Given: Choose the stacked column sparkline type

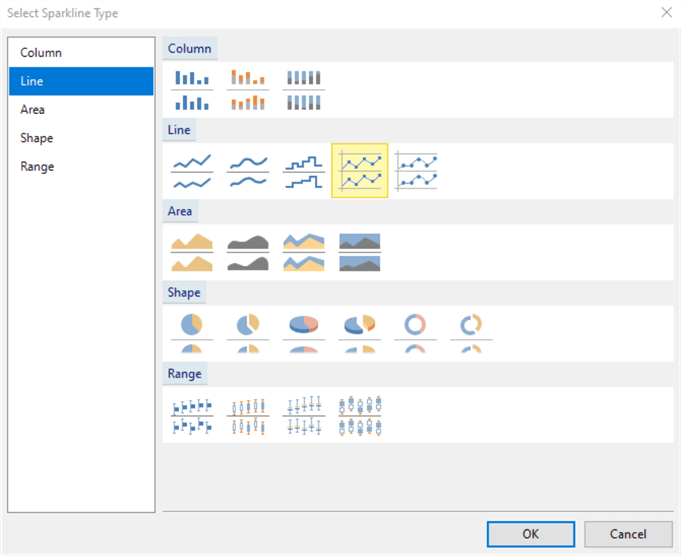Looking at the screenshot, I should (x=247, y=89).
